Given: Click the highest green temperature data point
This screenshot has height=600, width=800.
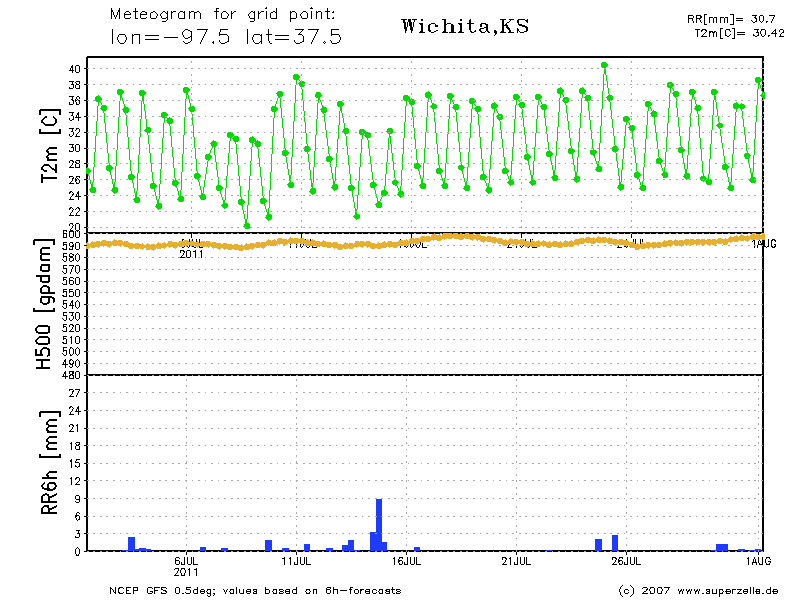Looking at the screenshot, I should [x=604, y=65].
